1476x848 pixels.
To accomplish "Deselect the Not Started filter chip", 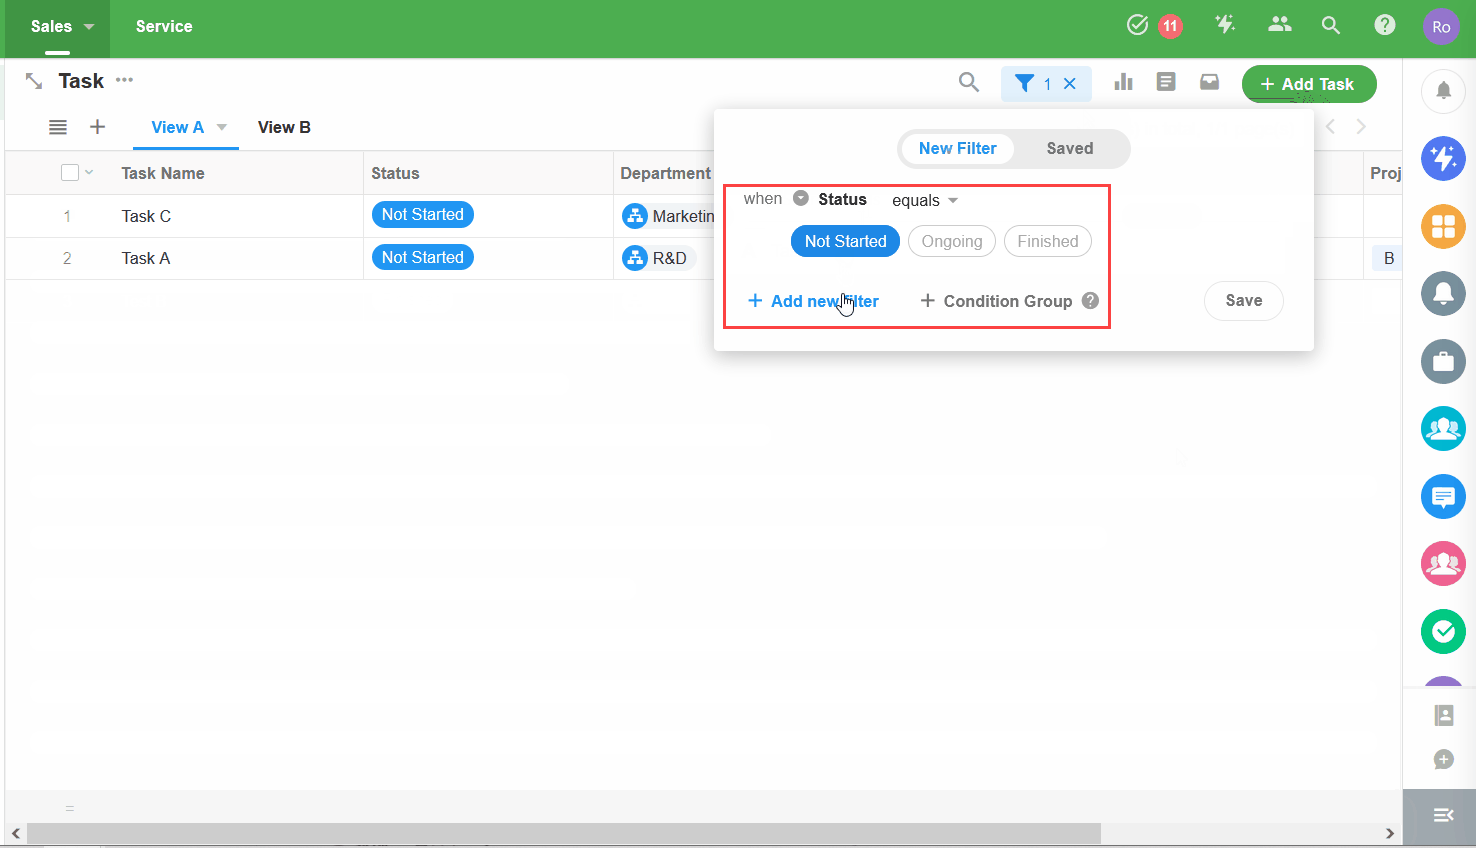I will pos(845,241).
